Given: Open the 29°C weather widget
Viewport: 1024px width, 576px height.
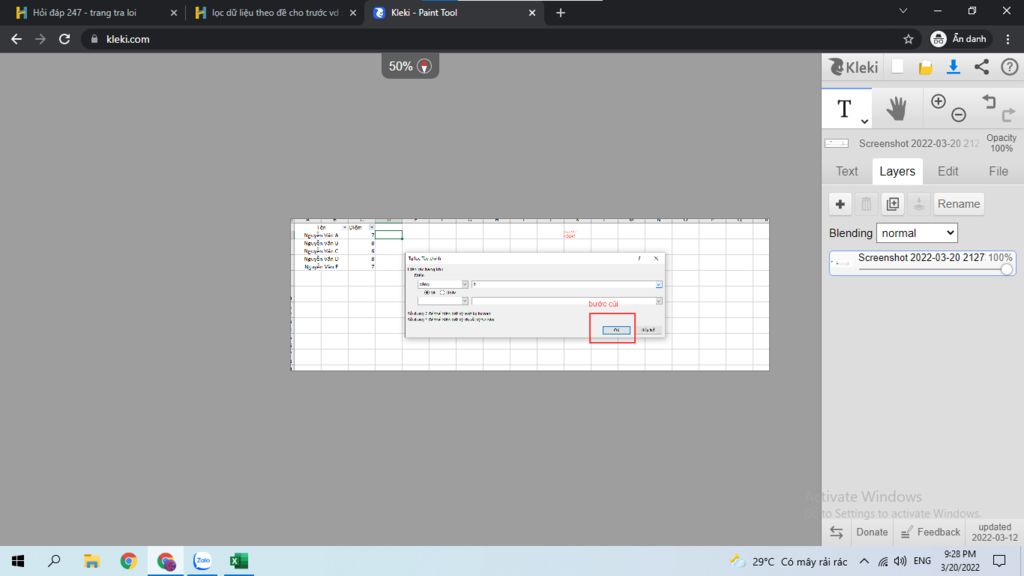Looking at the screenshot, I should pos(789,561).
